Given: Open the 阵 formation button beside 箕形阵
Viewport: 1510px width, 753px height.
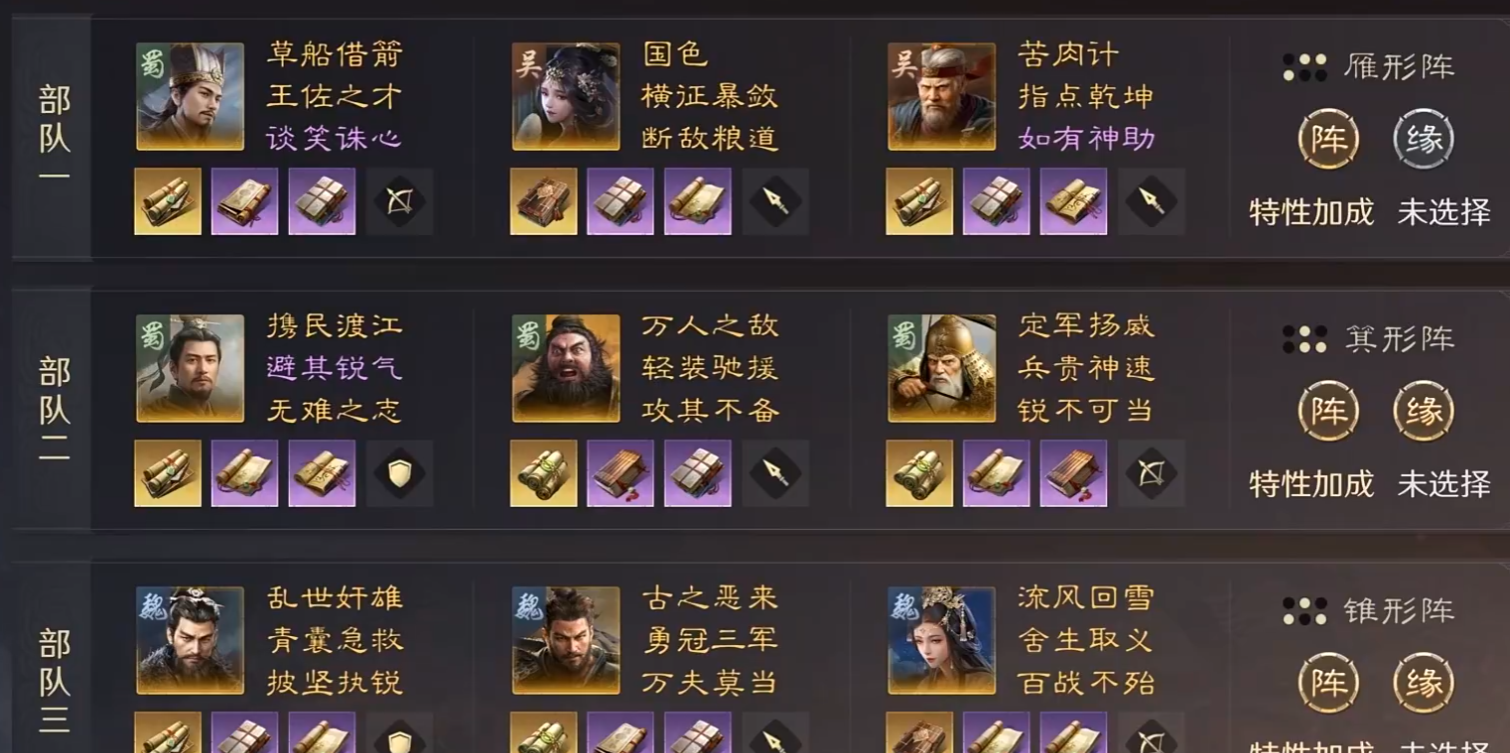Looking at the screenshot, I should [1328, 411].
